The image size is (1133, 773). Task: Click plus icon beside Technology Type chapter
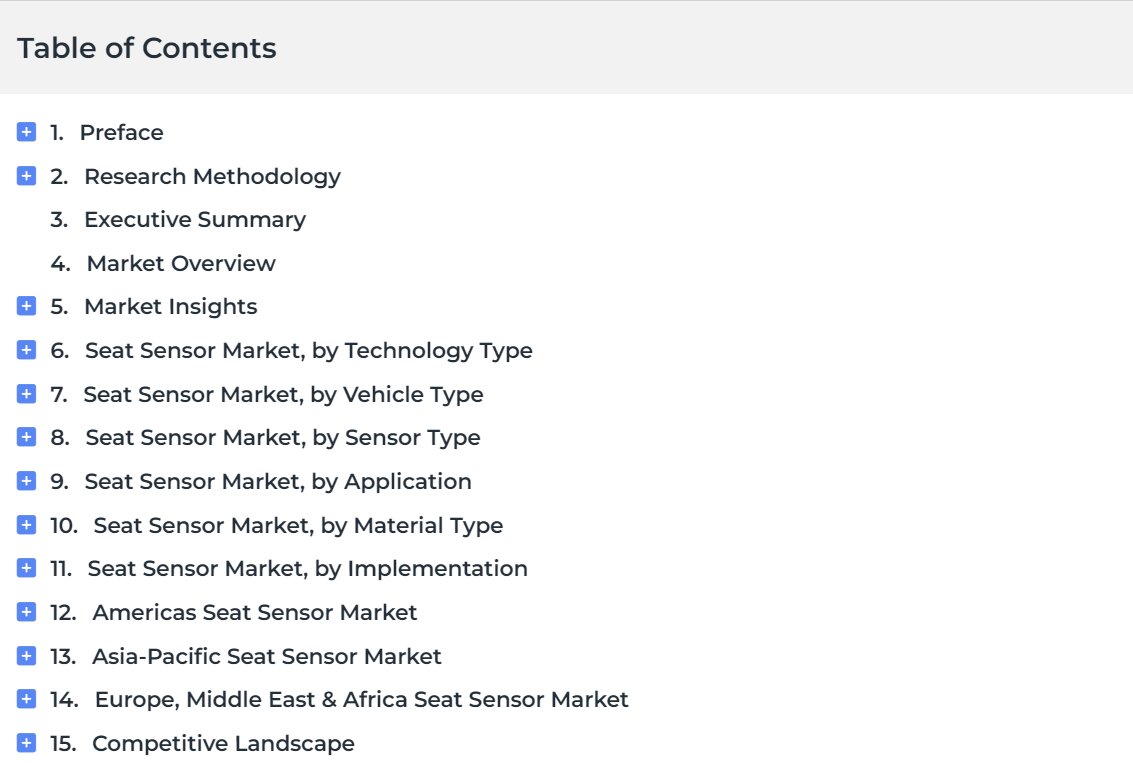(x=27, y=350)
